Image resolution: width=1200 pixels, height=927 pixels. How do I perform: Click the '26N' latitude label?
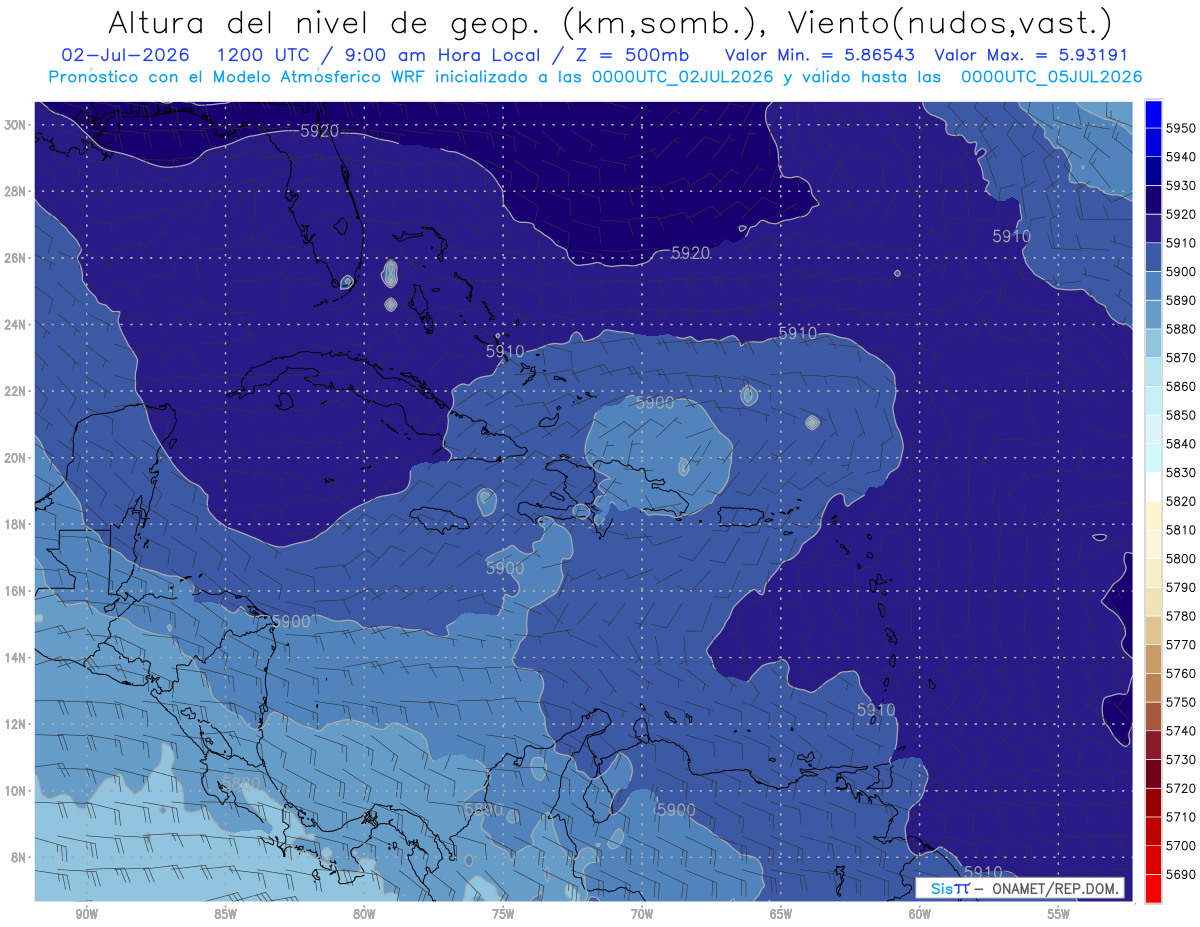[x=15, y=258]
